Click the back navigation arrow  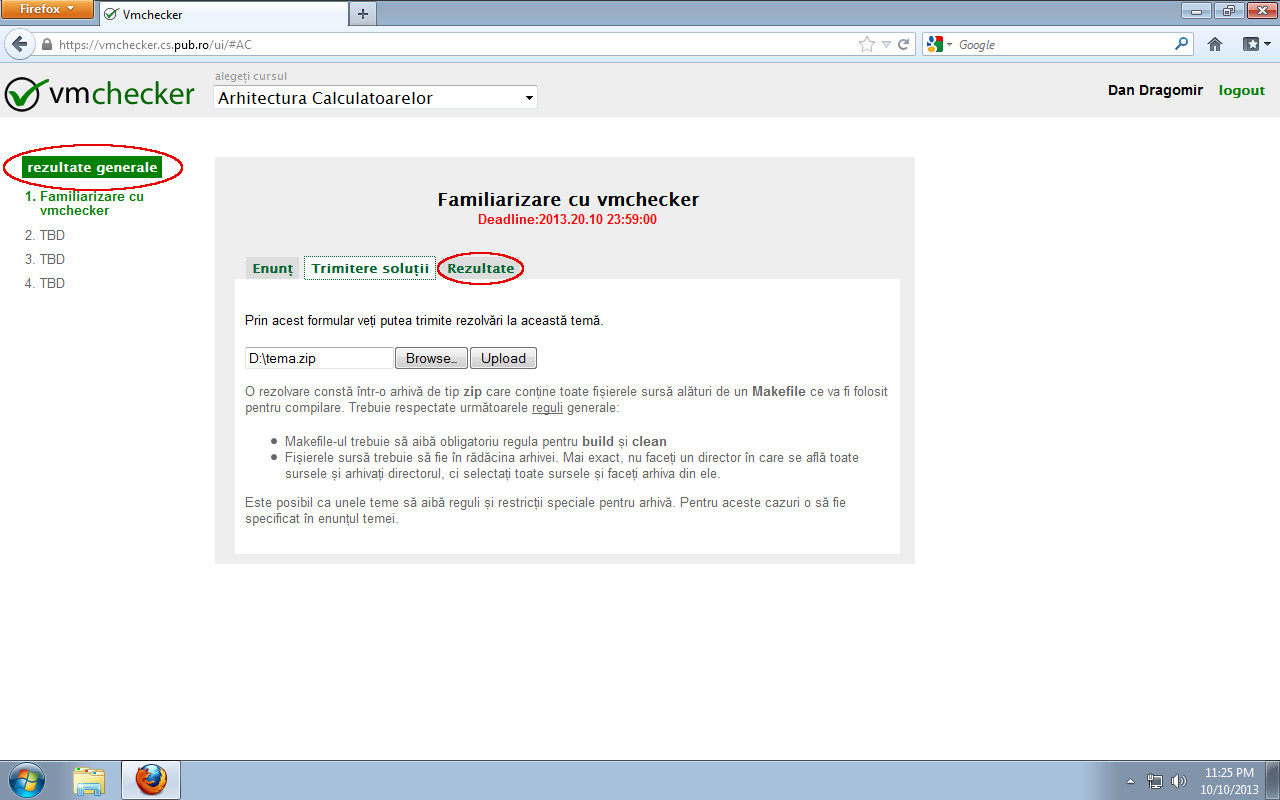coord(18,44)
